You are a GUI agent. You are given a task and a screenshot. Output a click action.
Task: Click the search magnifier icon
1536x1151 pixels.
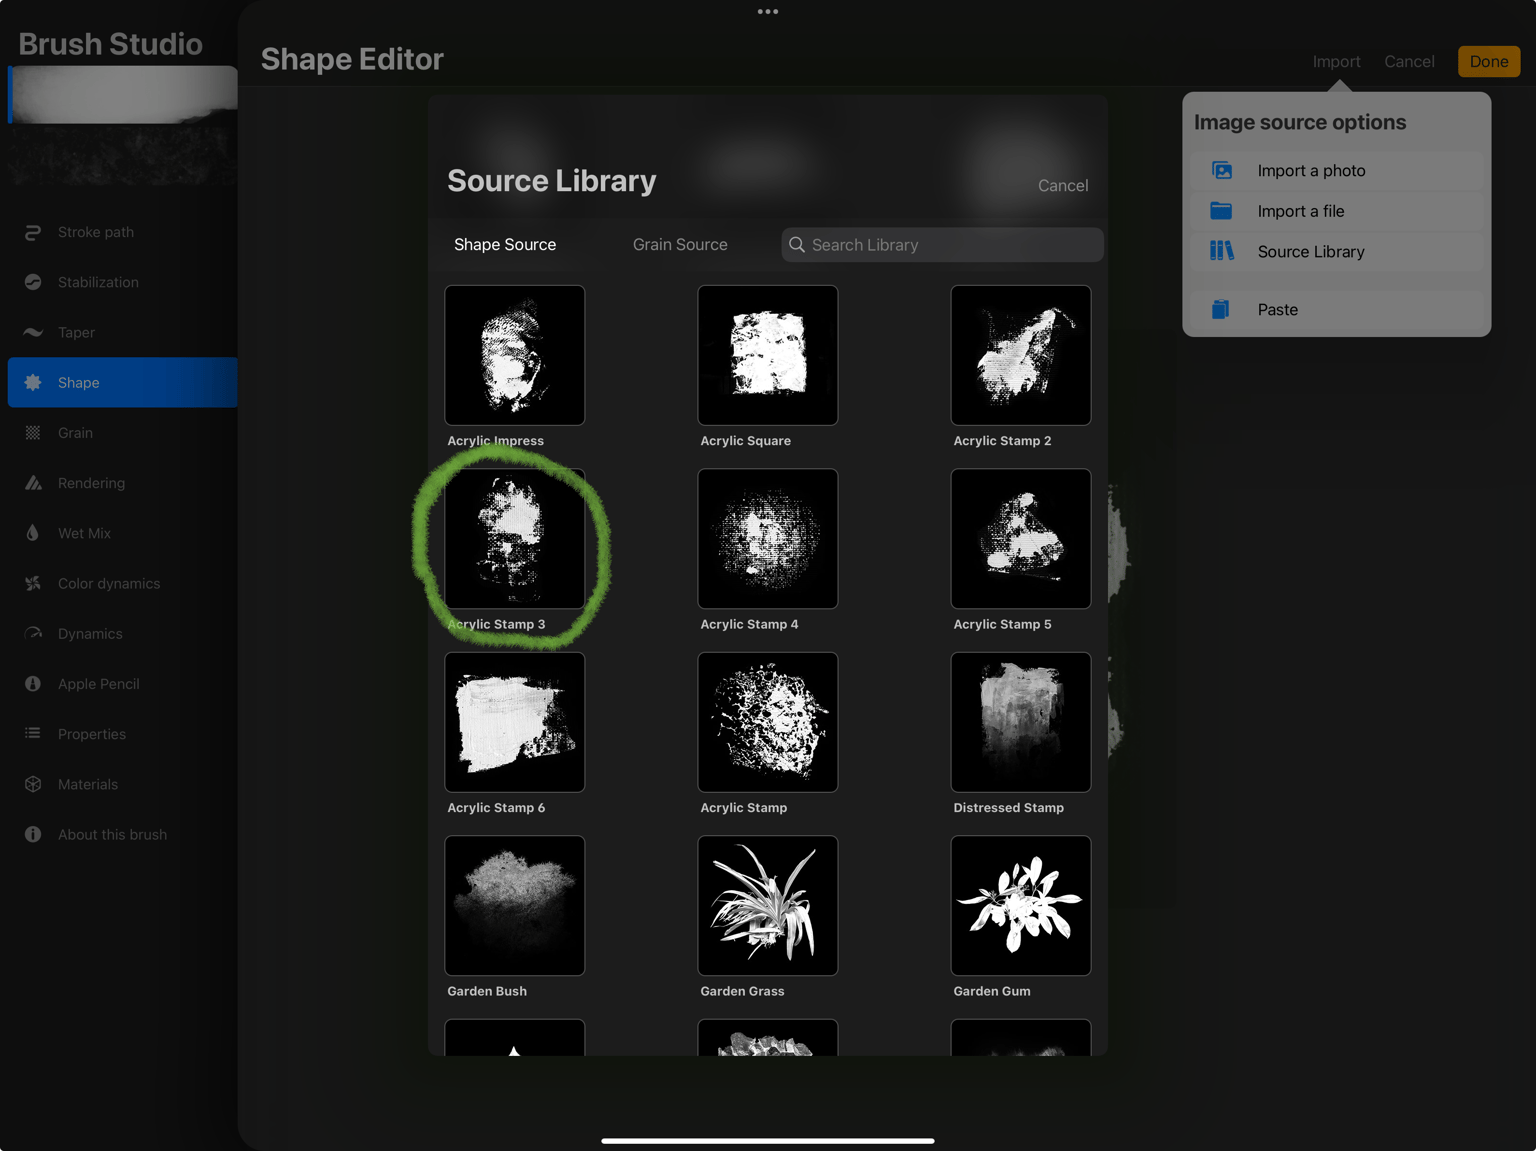coord(797,245)
